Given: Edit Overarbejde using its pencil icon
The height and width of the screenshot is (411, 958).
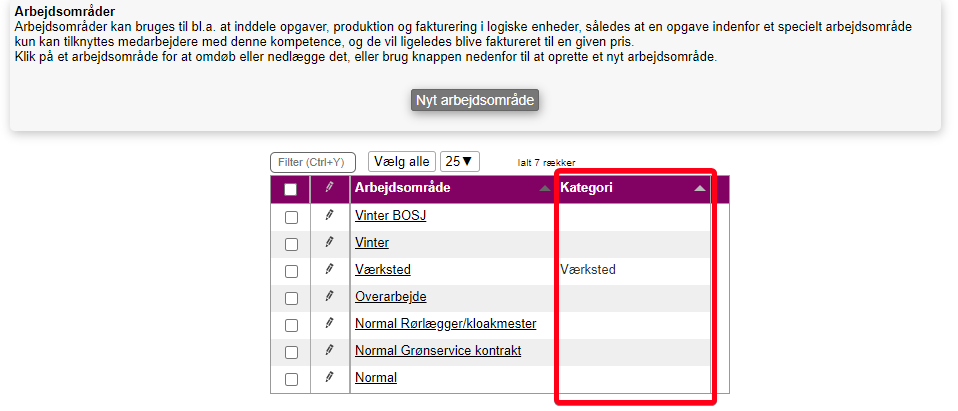Looking at the screenshot, I should click(329, 296).
